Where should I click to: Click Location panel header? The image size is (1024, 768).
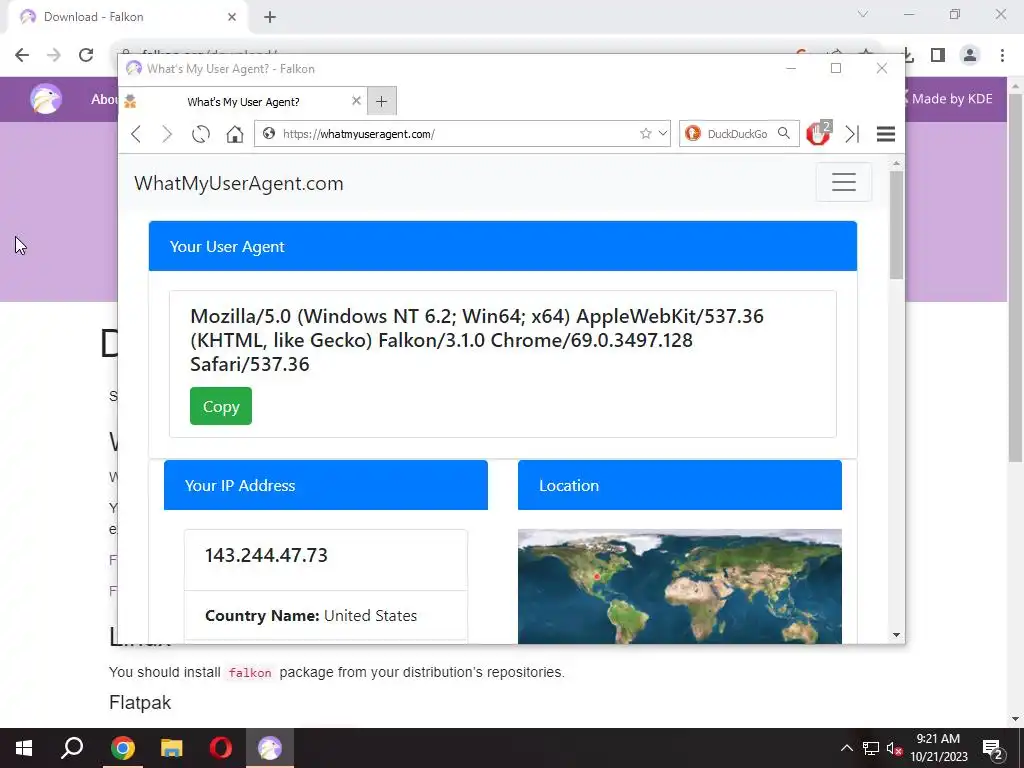[679, 485]
